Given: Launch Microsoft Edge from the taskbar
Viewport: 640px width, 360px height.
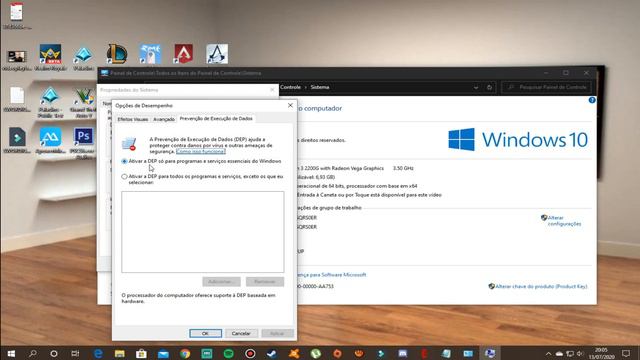Looking at the screenshot, I should point(98,353).
